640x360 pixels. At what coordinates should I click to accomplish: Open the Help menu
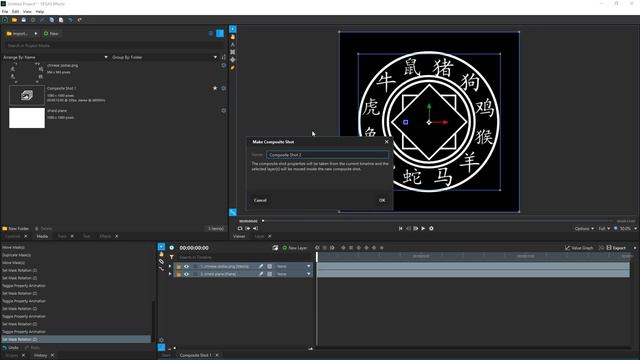tap(40, 11)
